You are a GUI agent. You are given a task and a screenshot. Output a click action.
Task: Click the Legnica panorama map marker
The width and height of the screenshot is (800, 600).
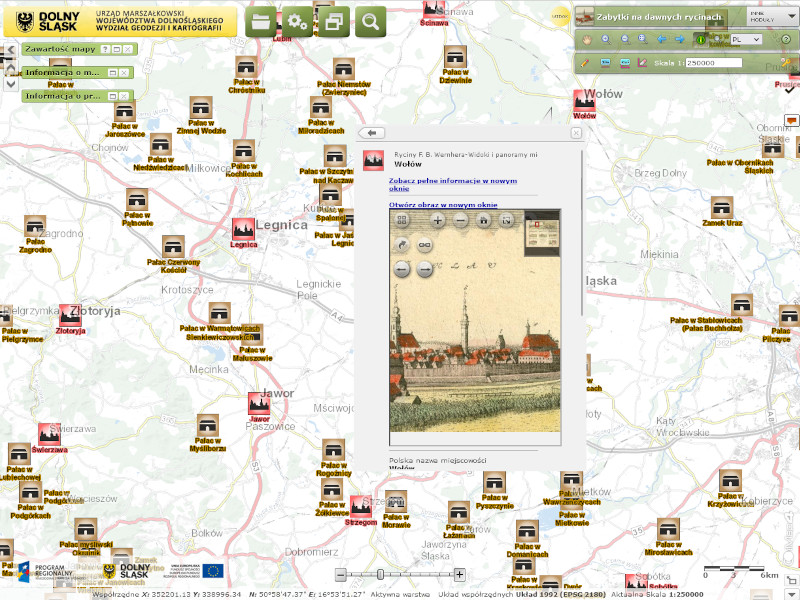(243, 230)
